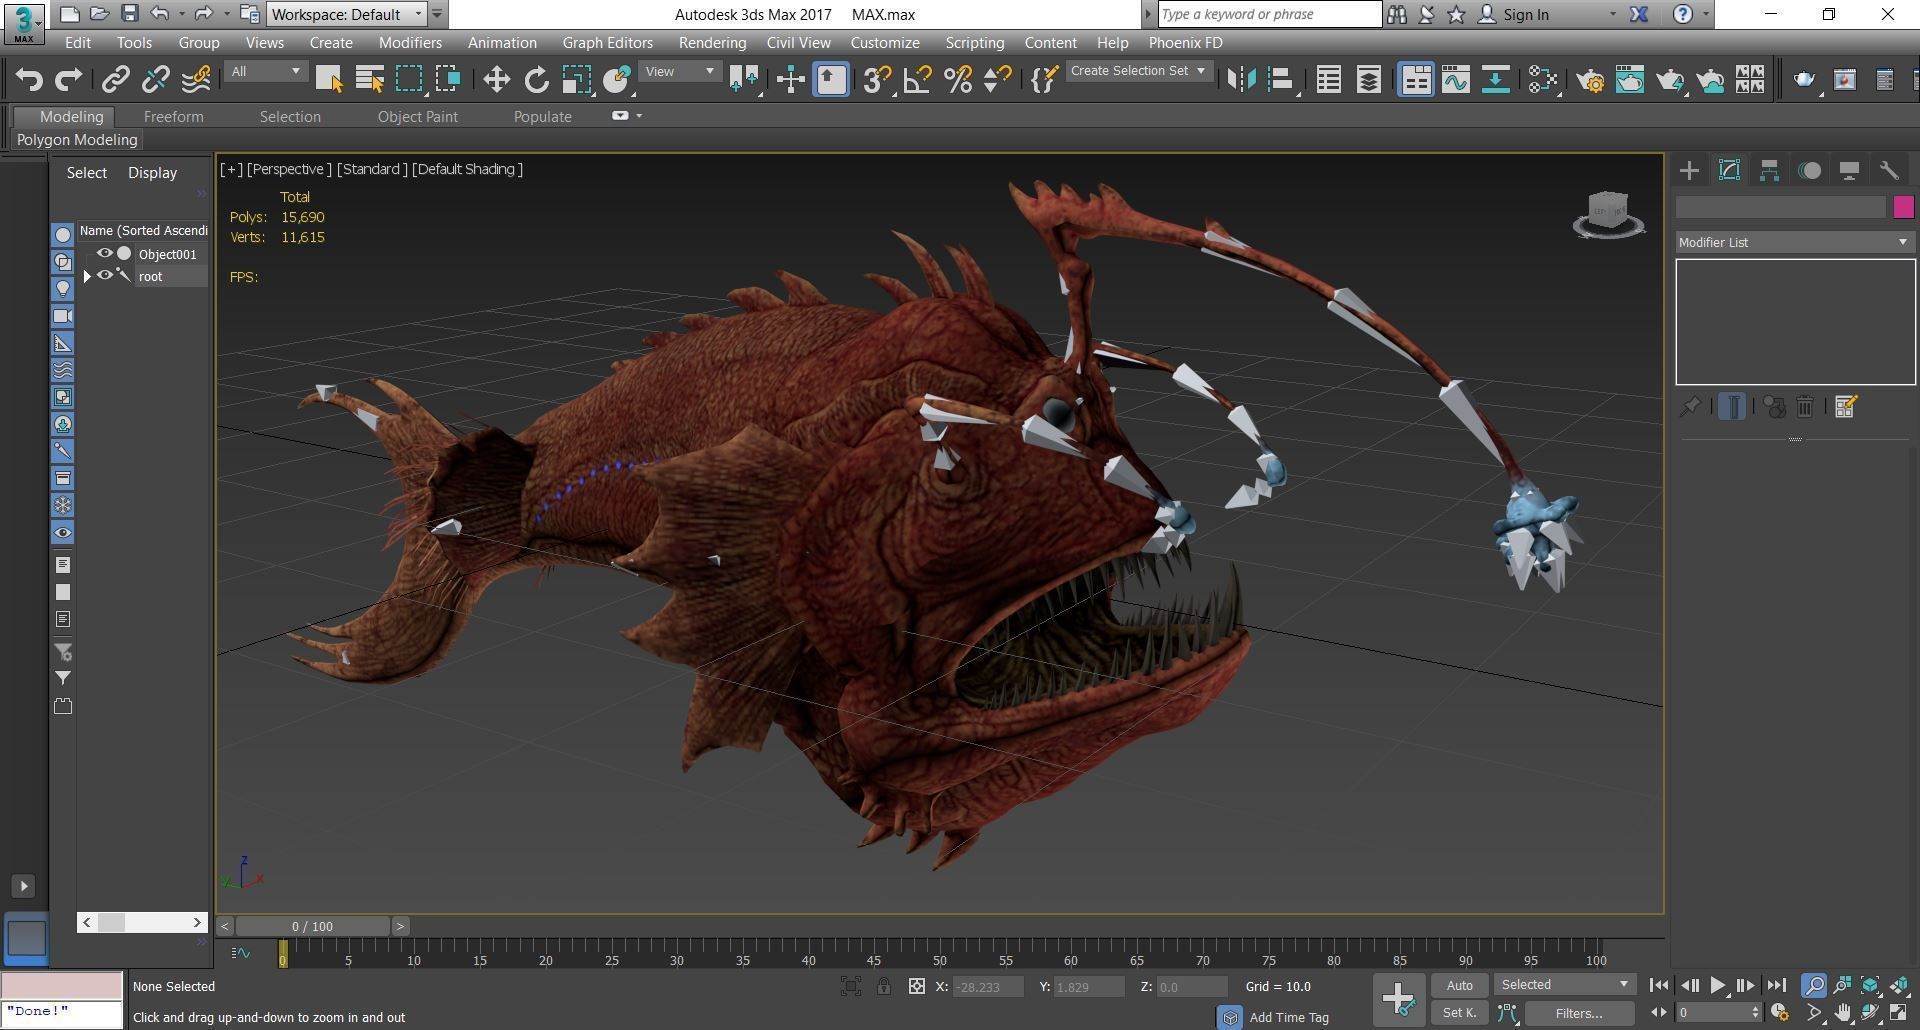
Task: Open the Selected key filter dropdown
Action: 1565,985
